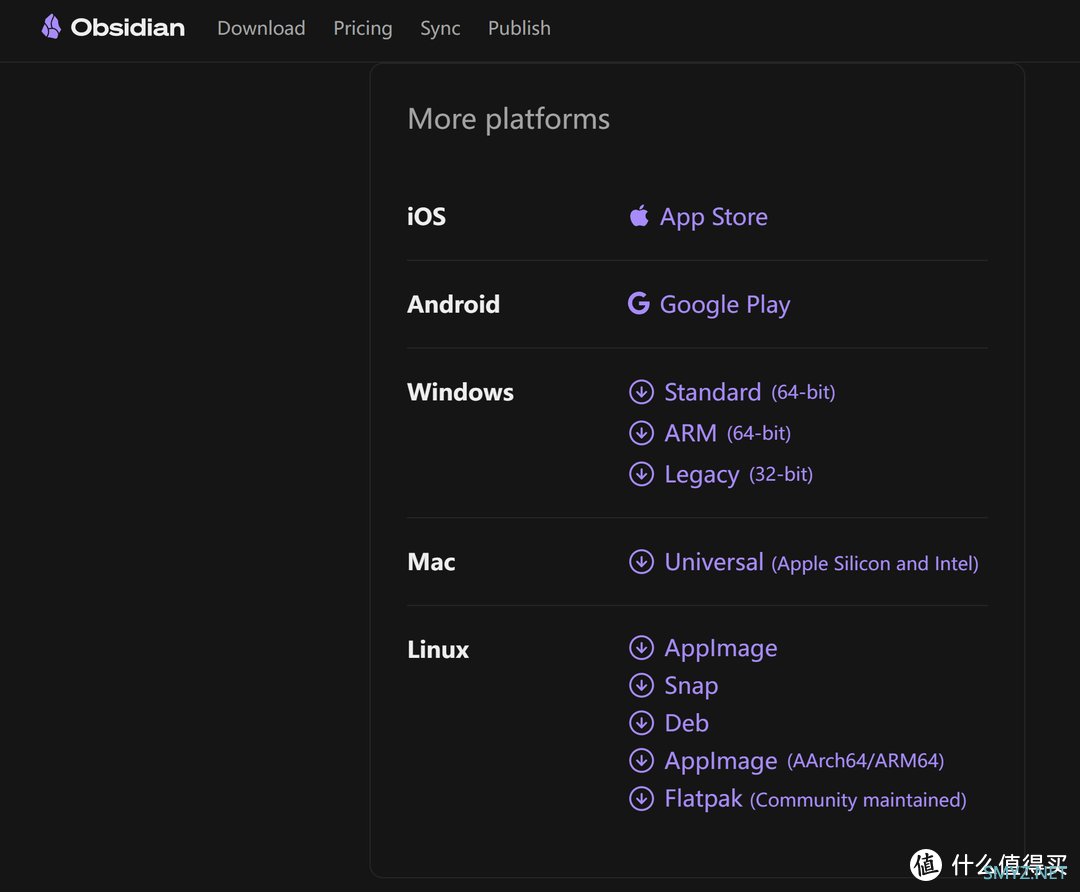Download the Linux Snap package

pyautogui.click(x=691, y=686)
